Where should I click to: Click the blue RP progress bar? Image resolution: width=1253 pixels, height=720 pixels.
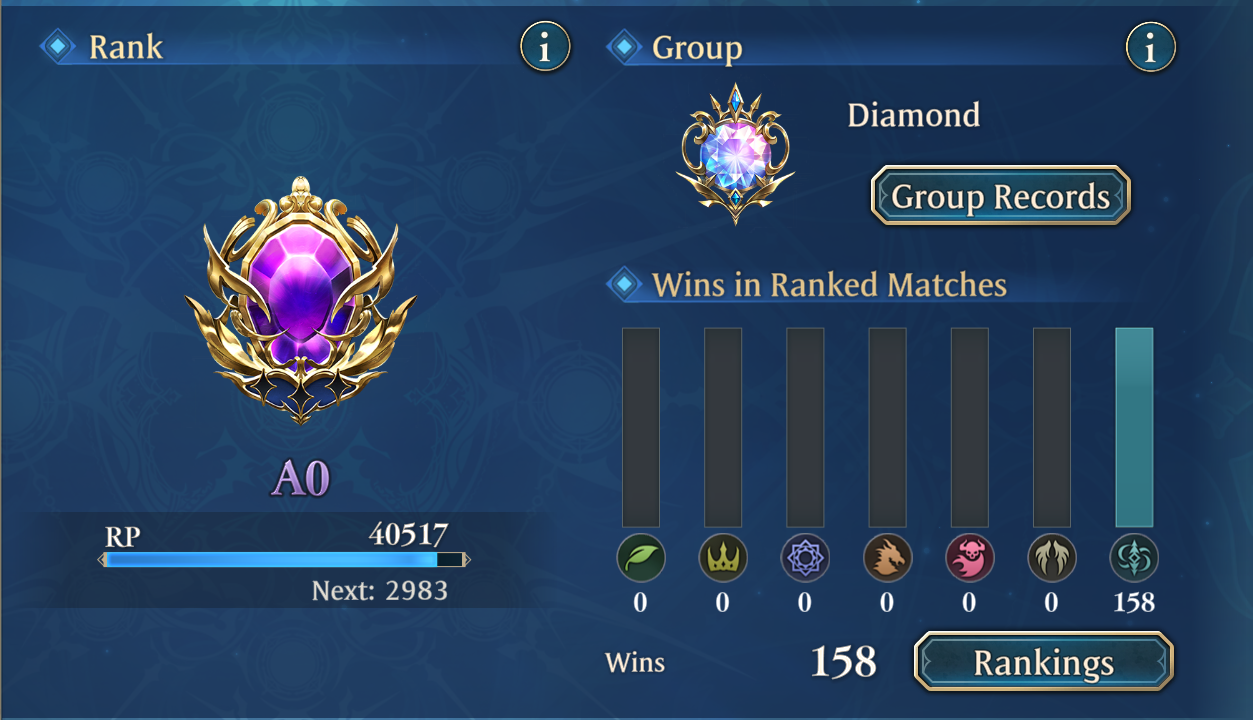[x=284, y=560]
